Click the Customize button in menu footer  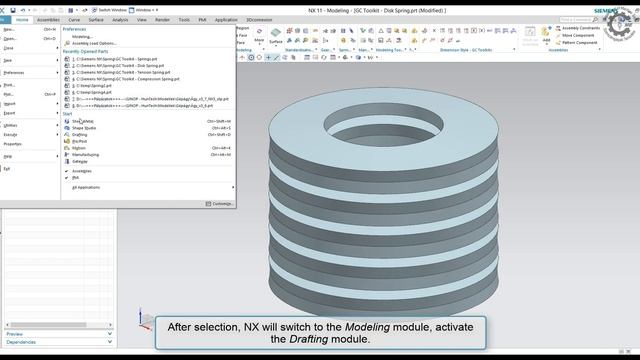tap(219, 204)
